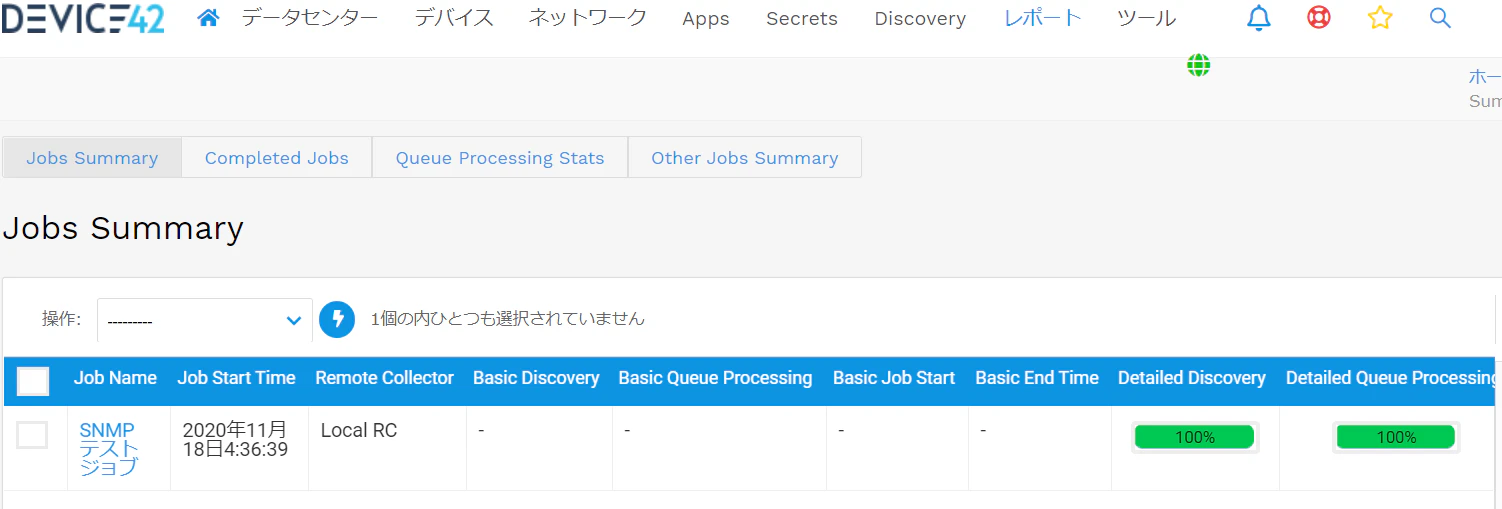Run action with the lightning button
1502x509 pixels.
pyautogui.click(x=337, y=320)
